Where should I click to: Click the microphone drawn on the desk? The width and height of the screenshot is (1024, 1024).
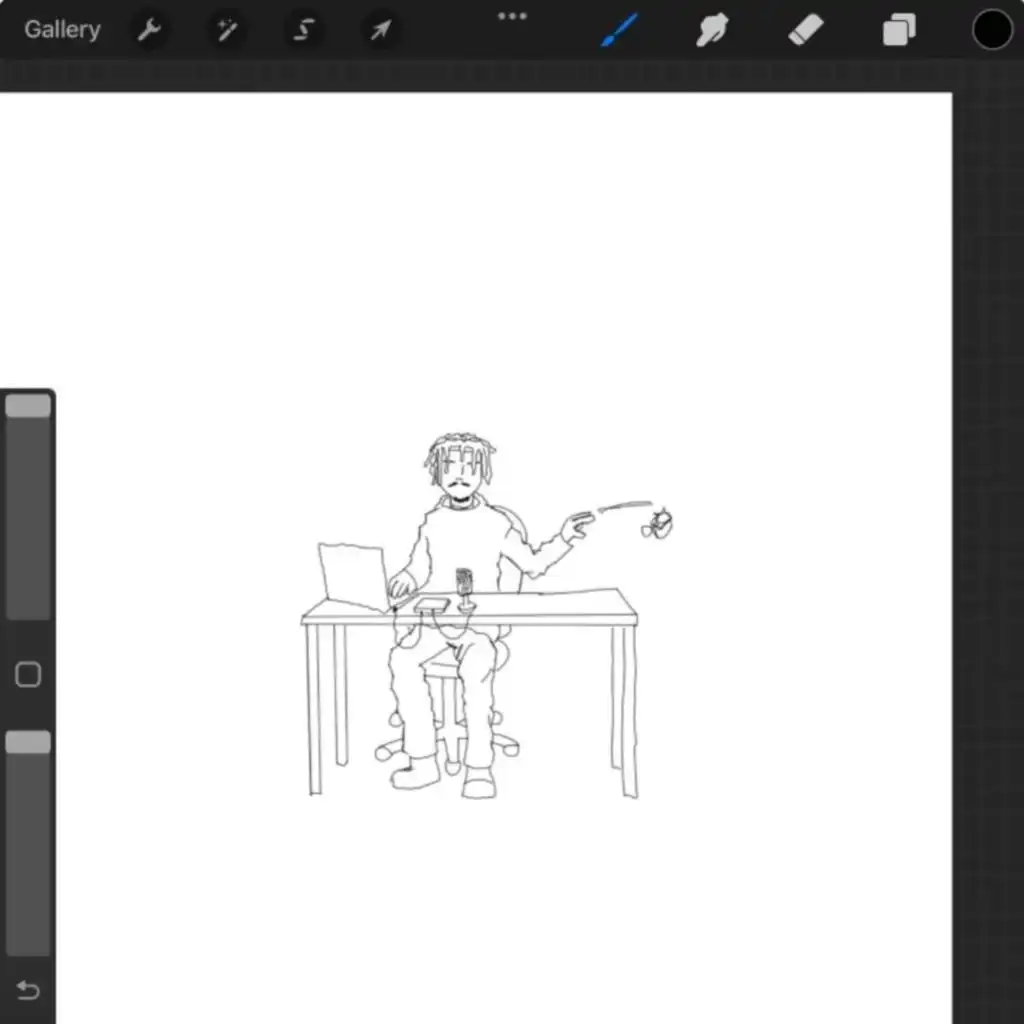464,590
